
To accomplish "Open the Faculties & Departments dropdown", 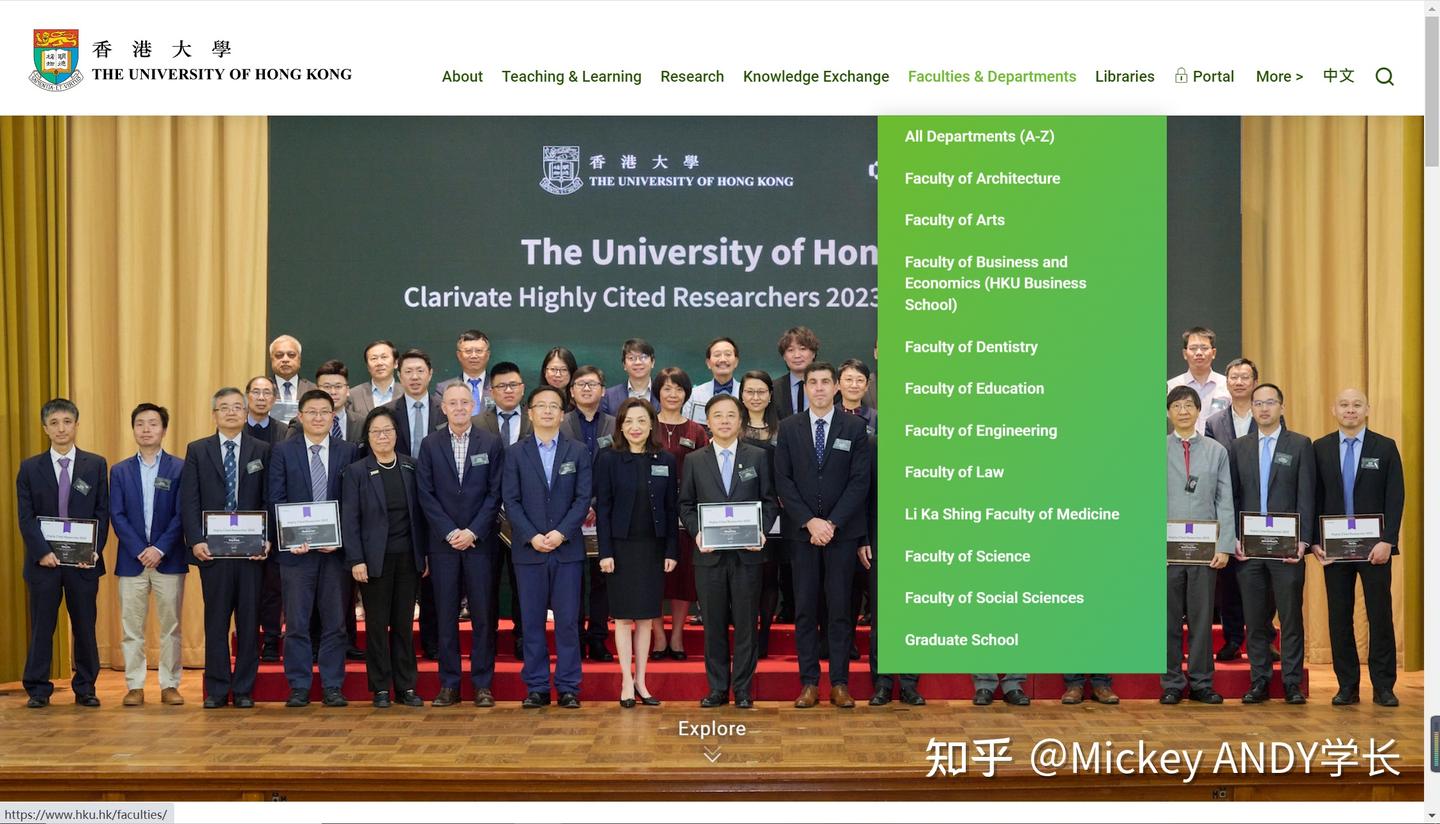I will (991, 76).
